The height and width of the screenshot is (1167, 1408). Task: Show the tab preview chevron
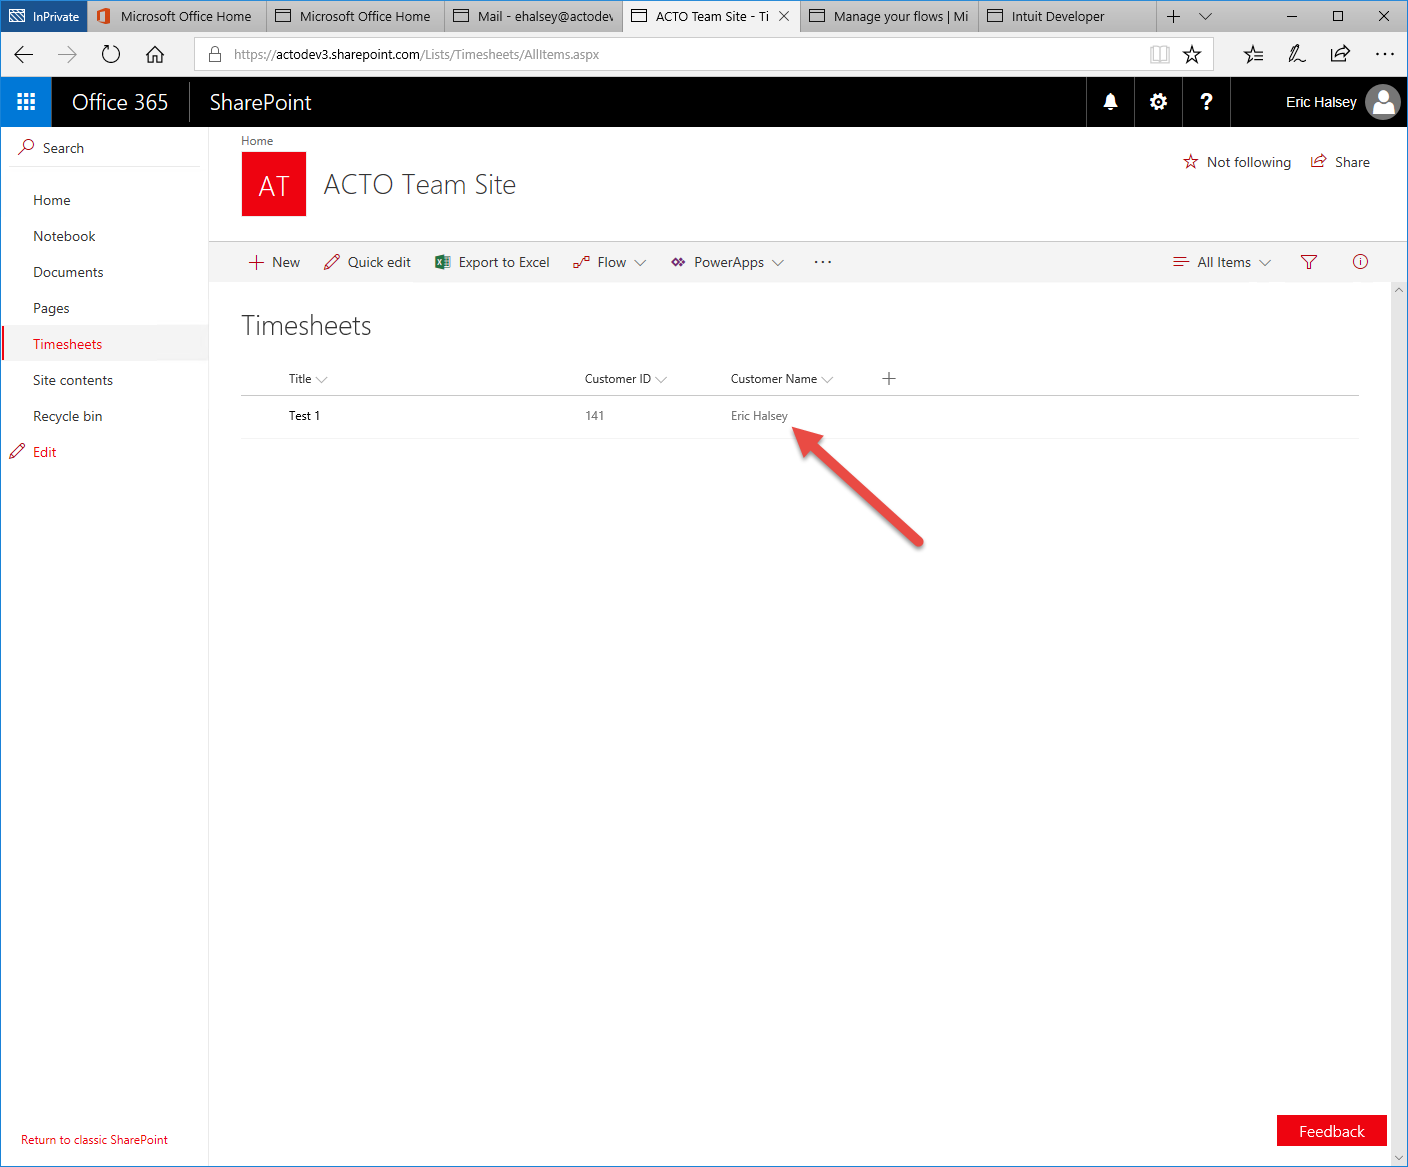[1205, 16]
